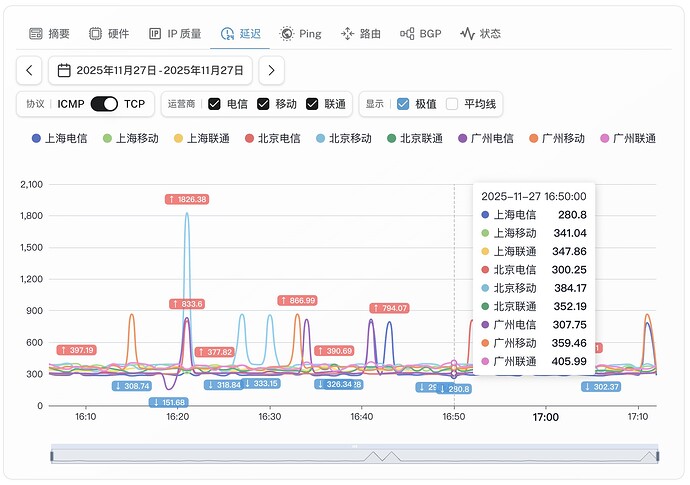Image resolution: width=690 pixels, height=485 pixels.
Task: Click 广州联通 405.99 tooltip row
Action: click(534, 361)
